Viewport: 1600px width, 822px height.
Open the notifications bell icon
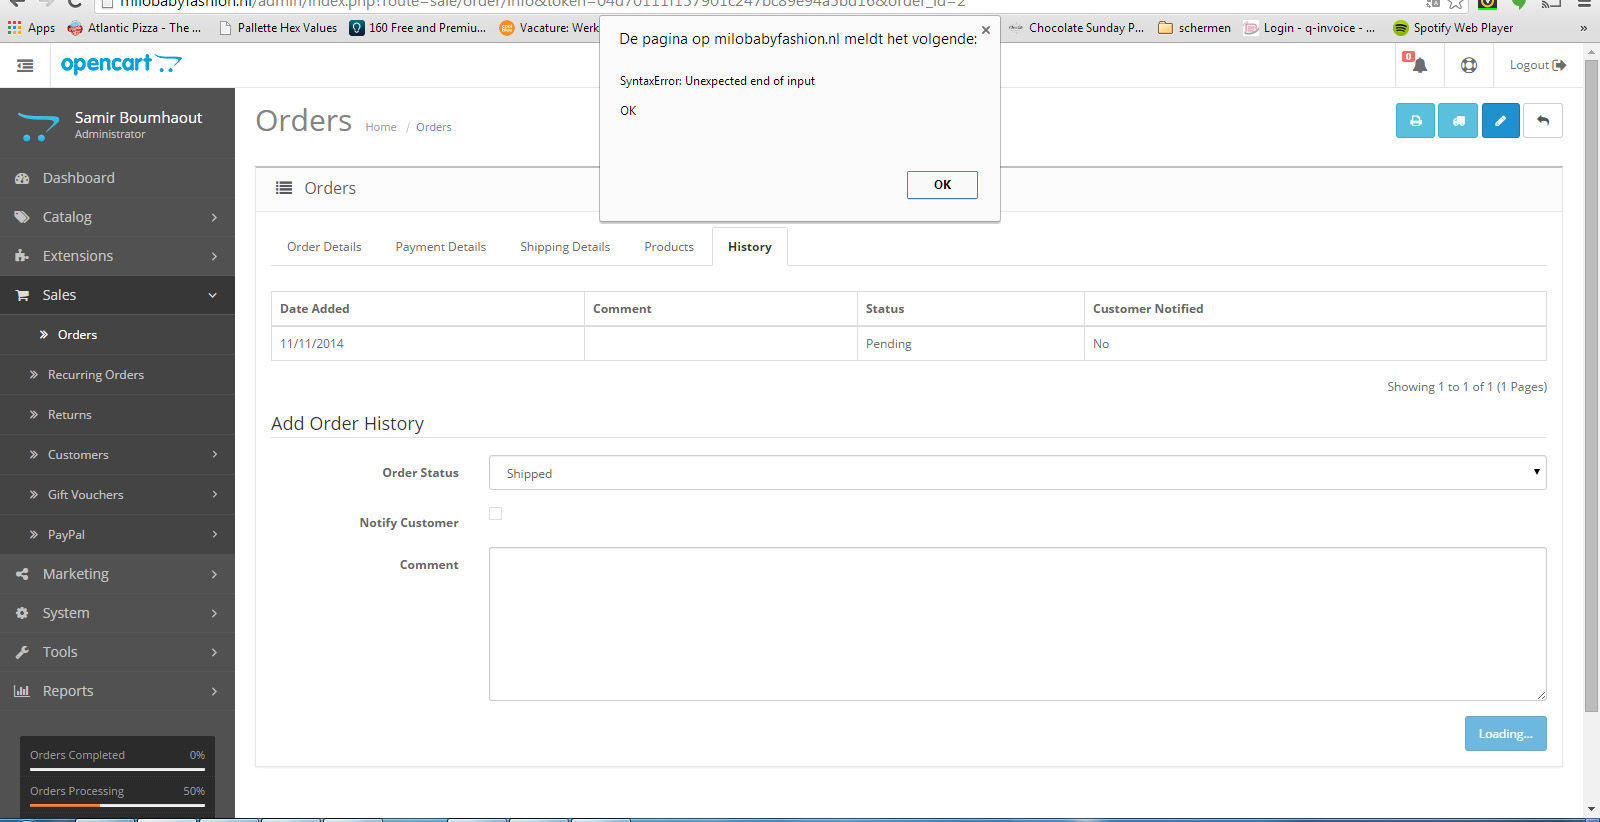coord(1419,65)
